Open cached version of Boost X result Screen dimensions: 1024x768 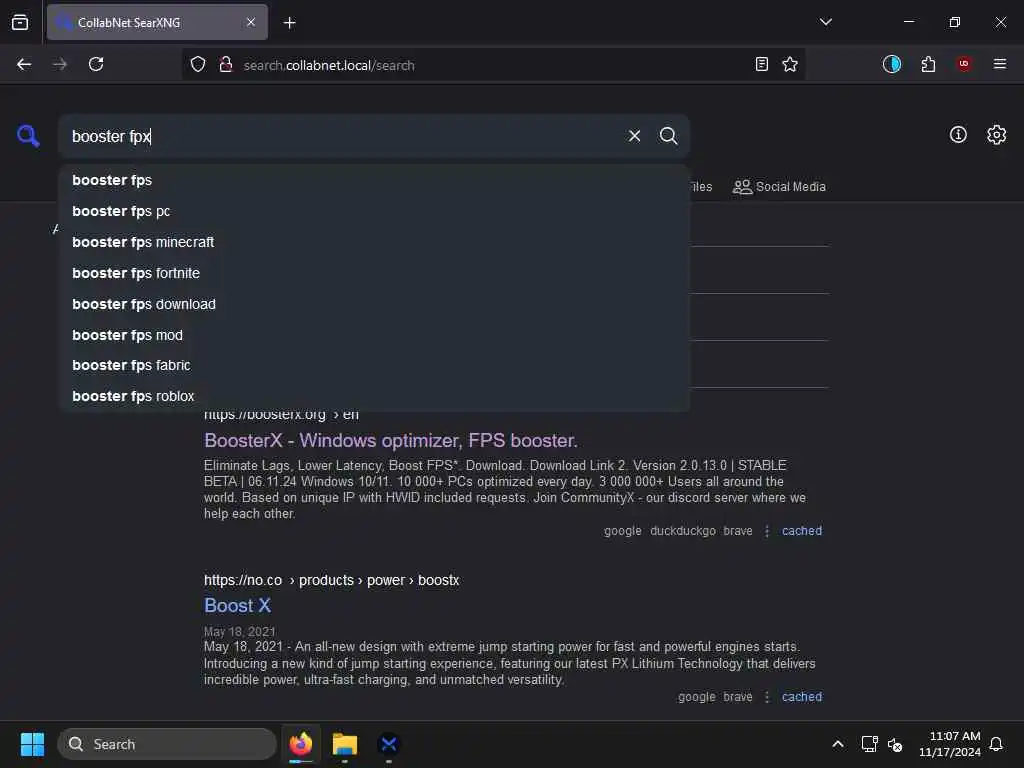click(x=802, y=697)
